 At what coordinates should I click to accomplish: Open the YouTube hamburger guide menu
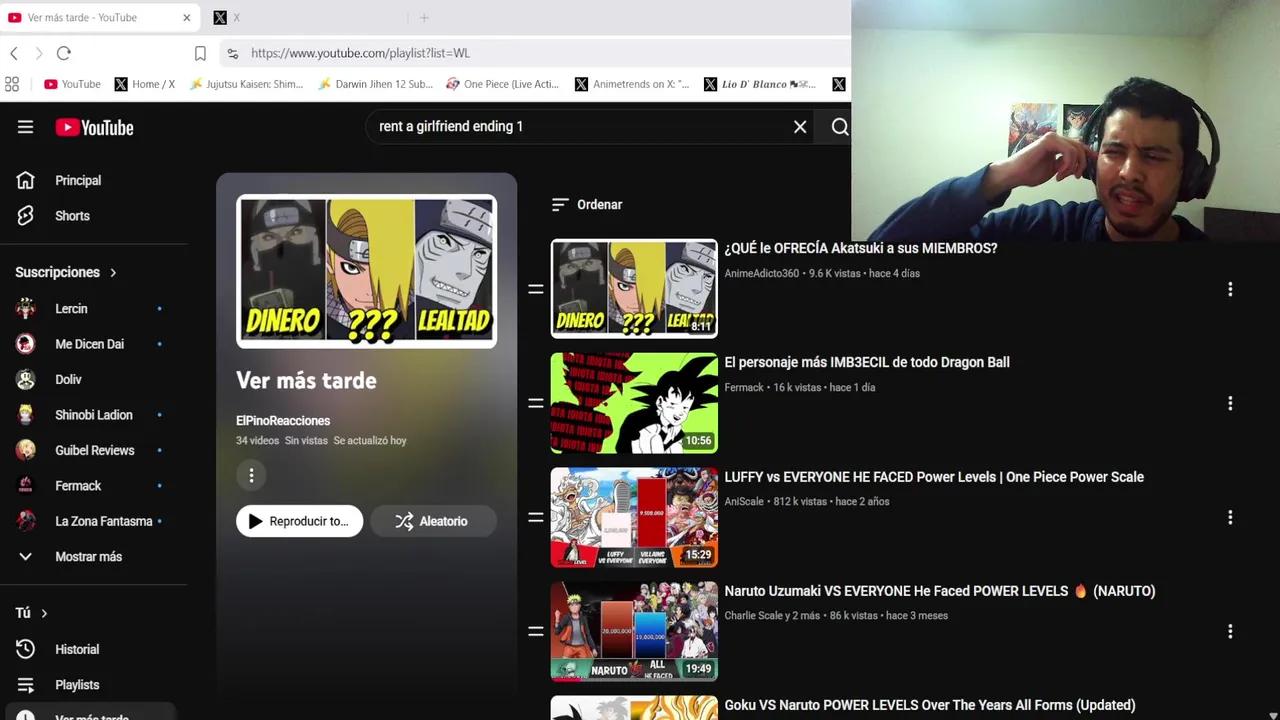(25, 127)
